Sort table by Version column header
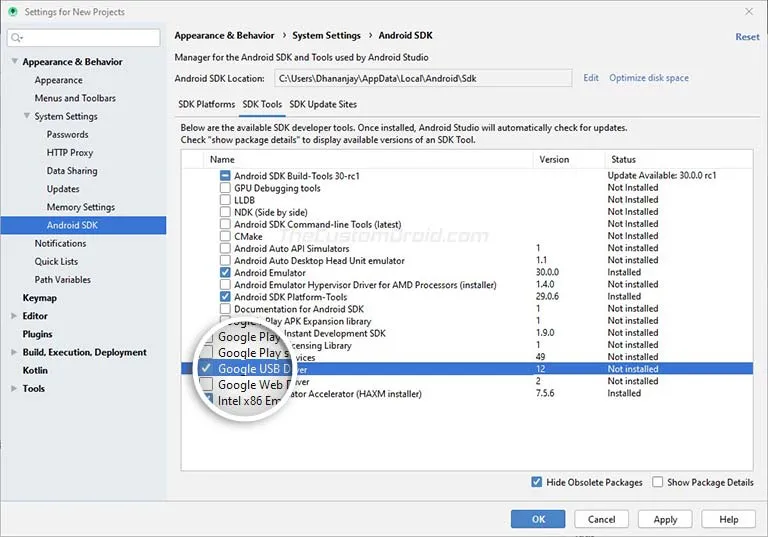This screenshot has width=768, height=537. pos(569,159)
